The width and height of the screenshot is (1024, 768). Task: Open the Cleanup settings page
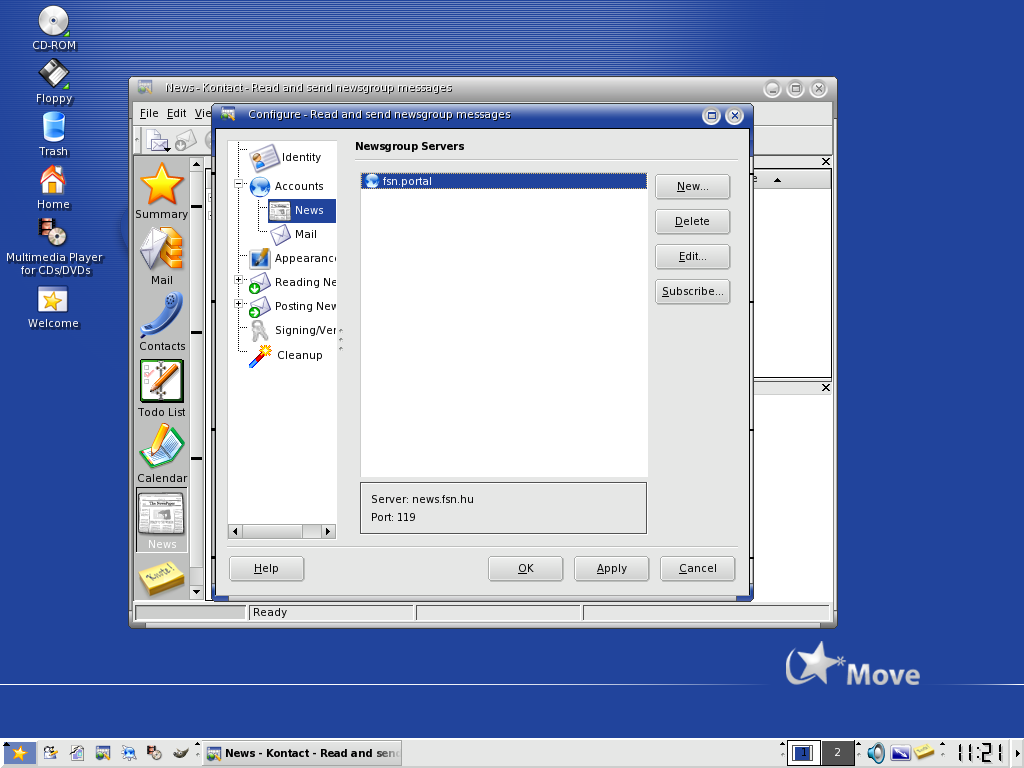tap(287, 355)
